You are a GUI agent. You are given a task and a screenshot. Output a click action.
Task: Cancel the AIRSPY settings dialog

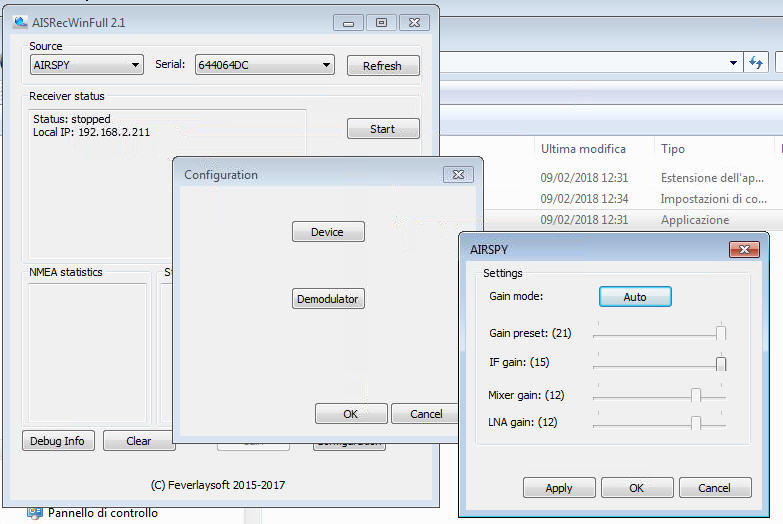715,488
